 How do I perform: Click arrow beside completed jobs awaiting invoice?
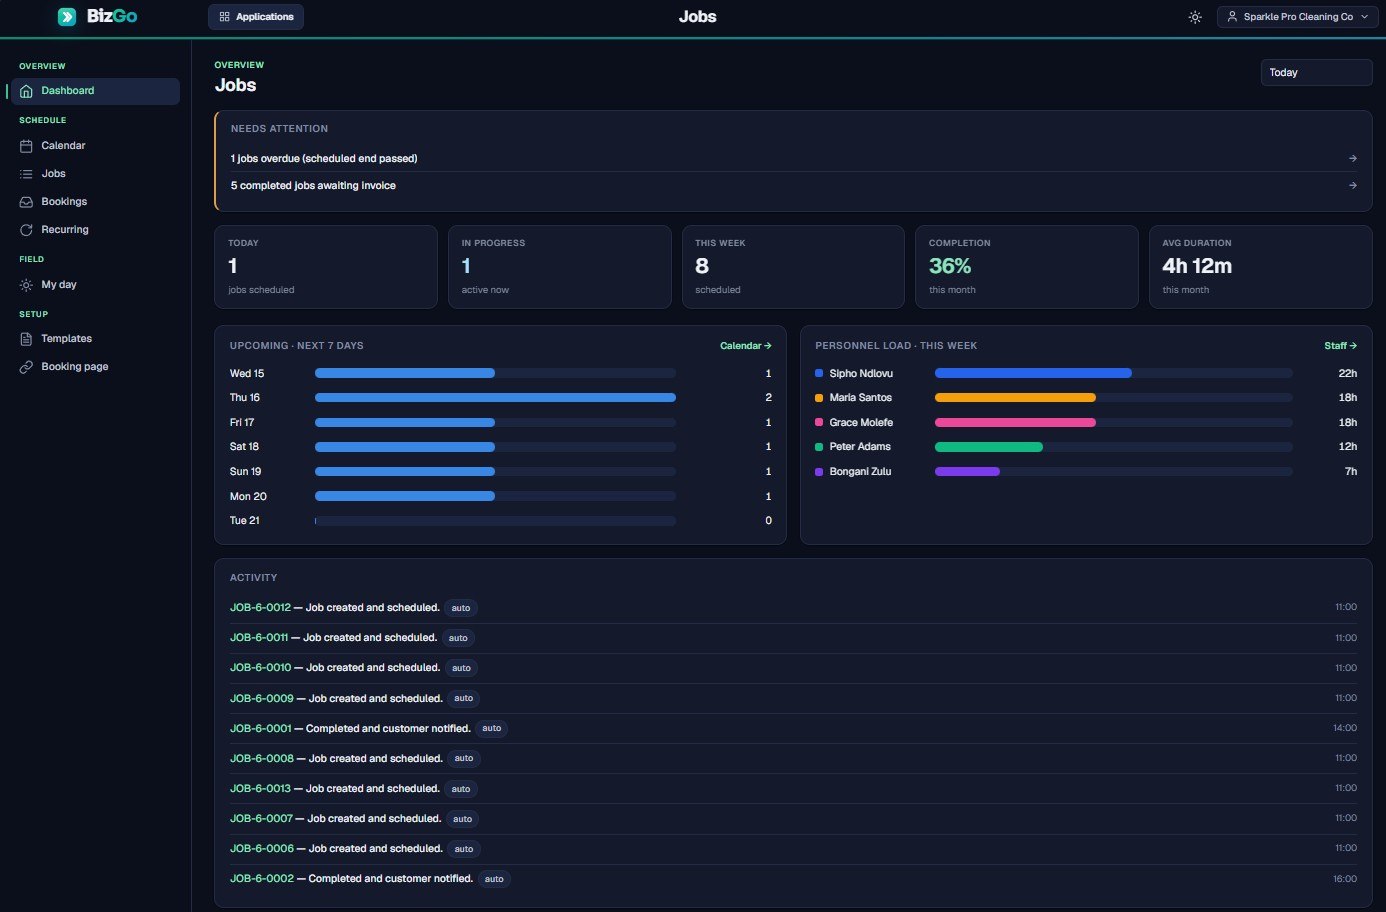coord(1353,185)
